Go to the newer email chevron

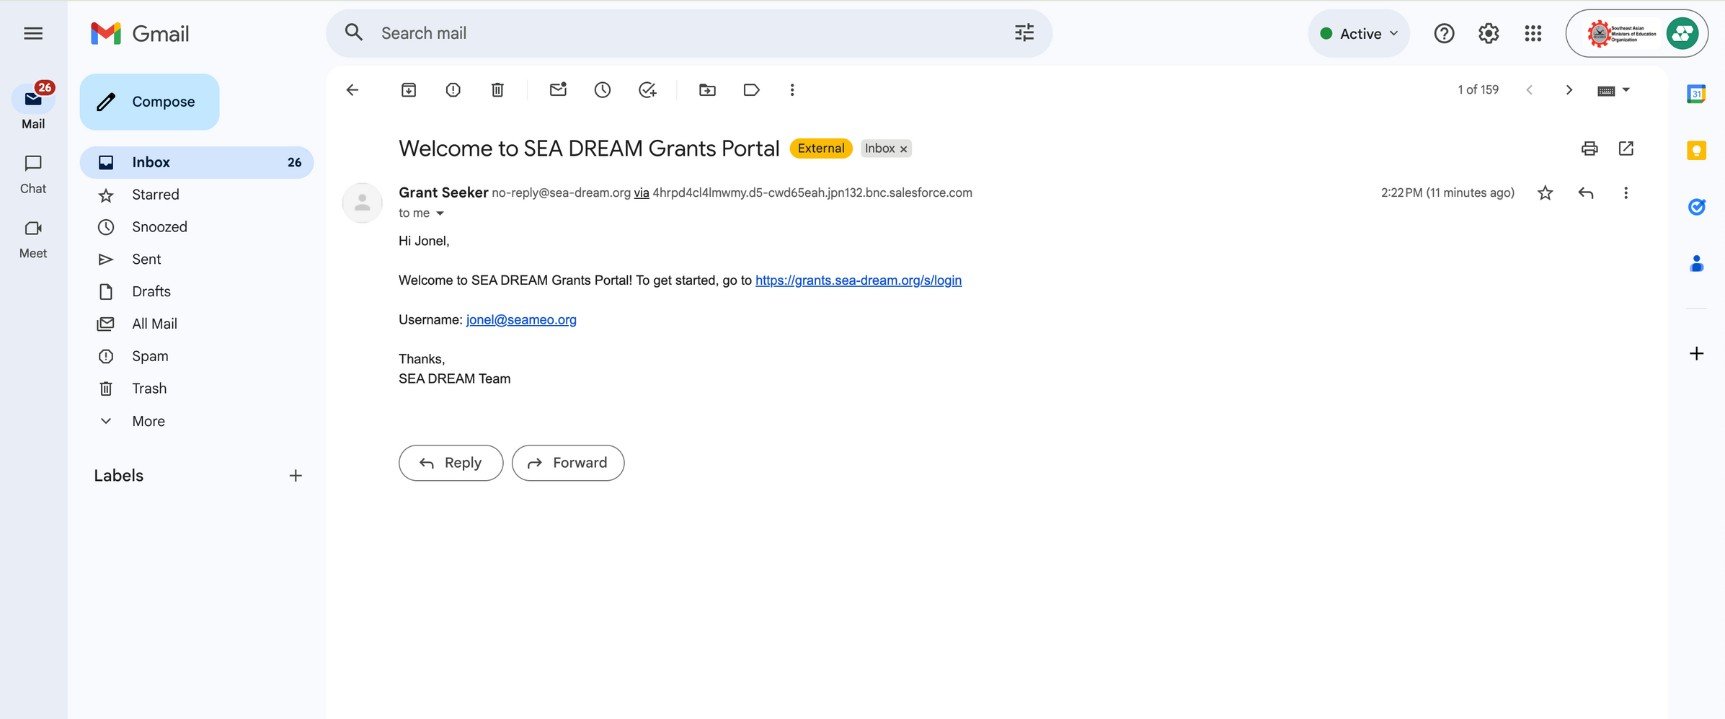(x=1529, y=90)
